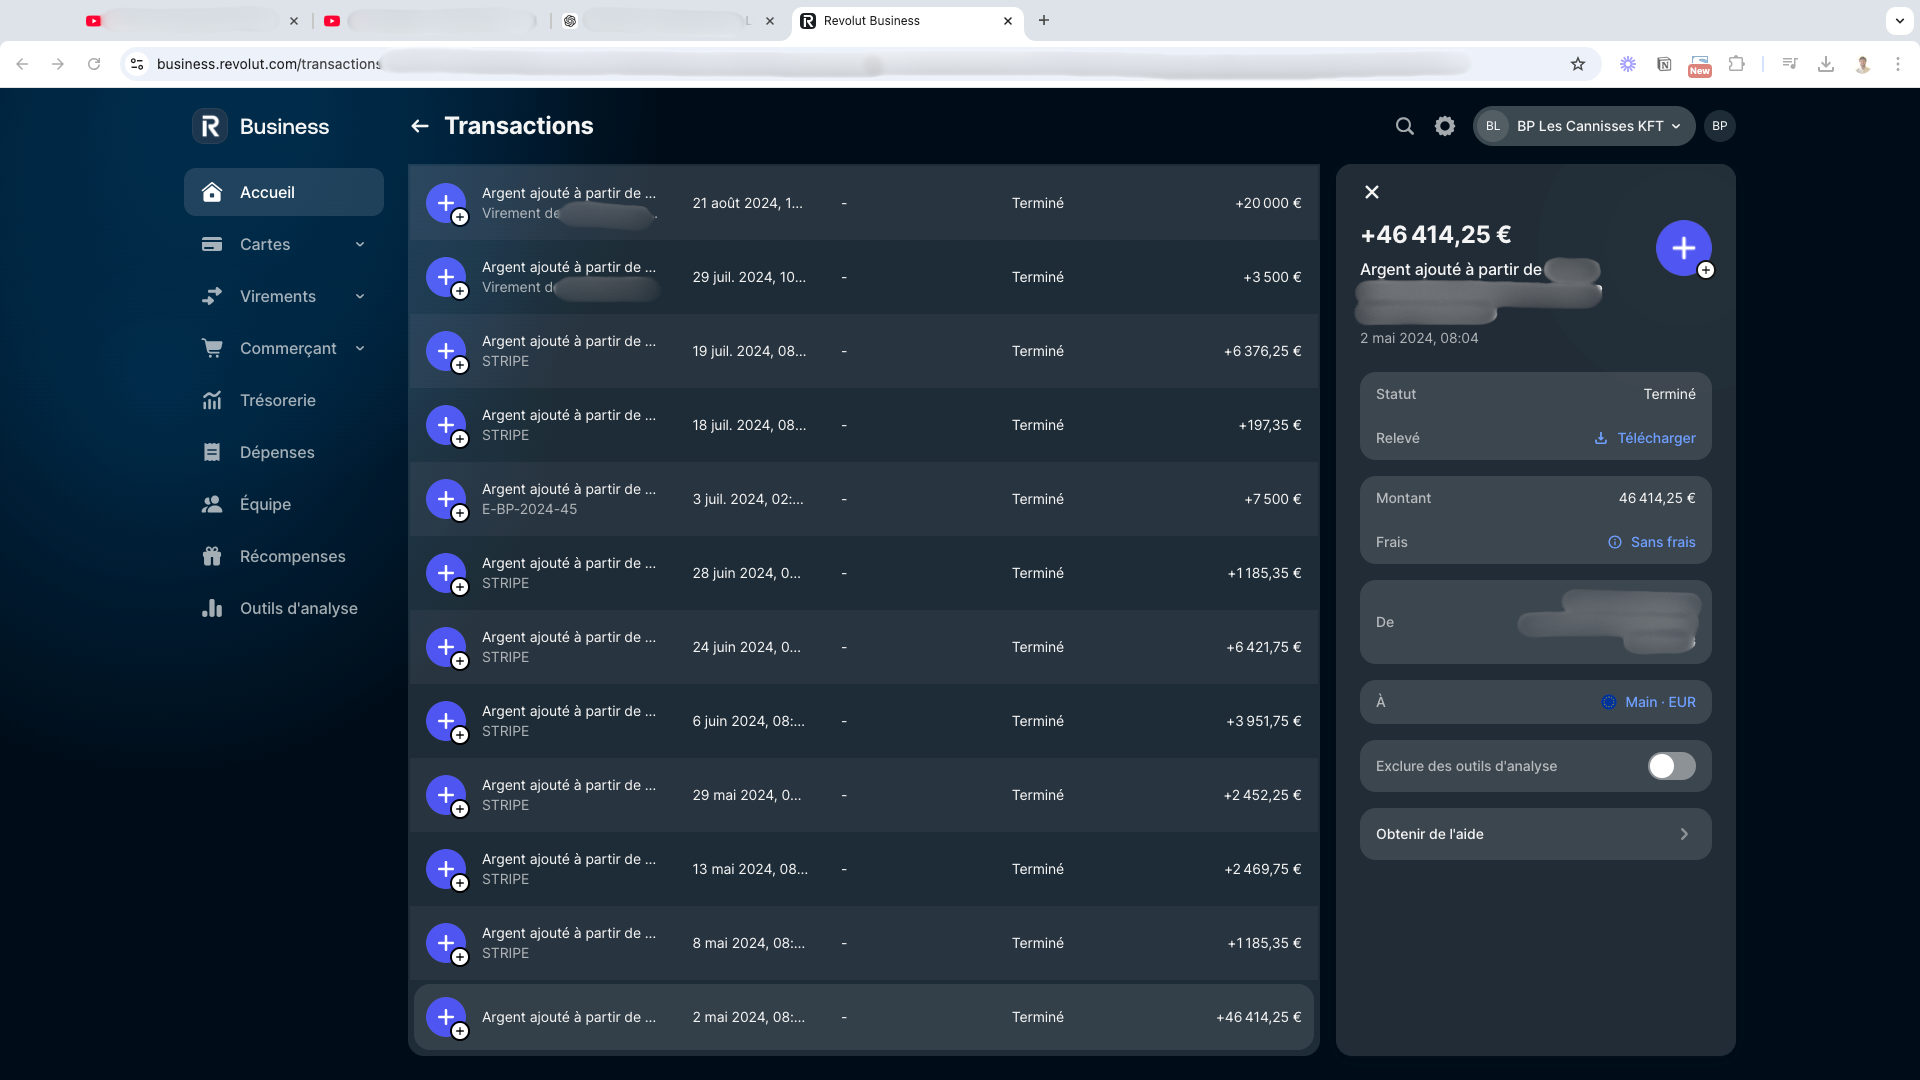This screenshot has height=1080, width=1920.
Task: Click plus icon of 21 août 2024 transaction
Action: point(446,203)
